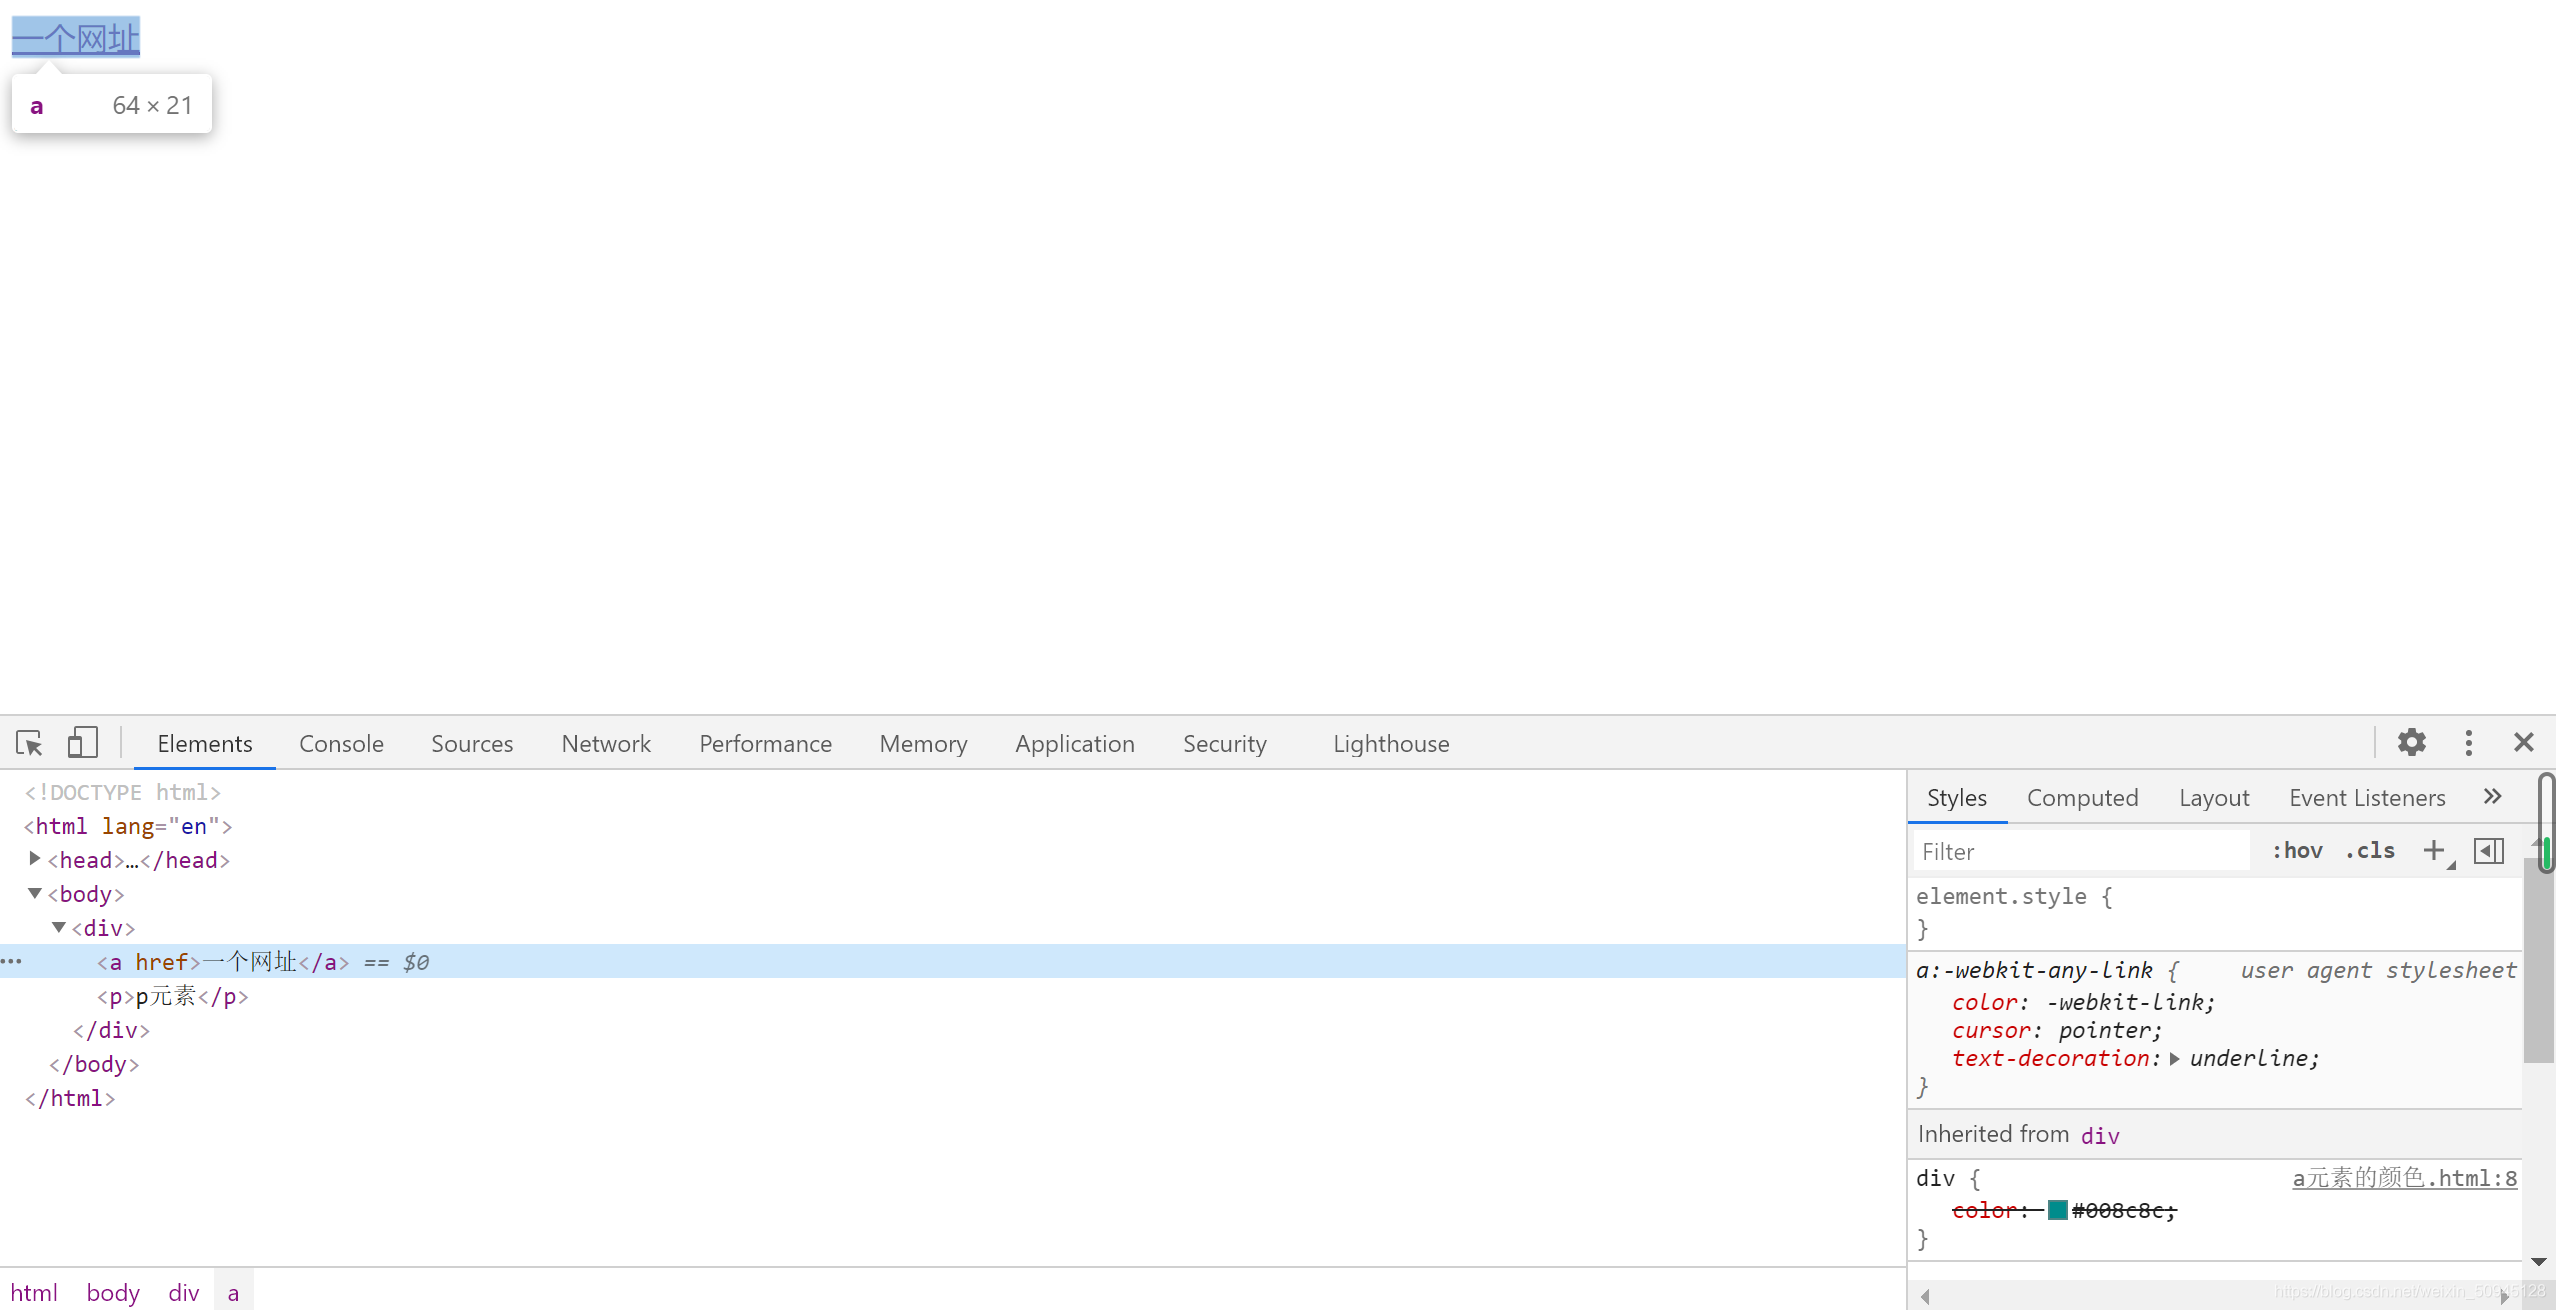Open the Sources tab

pos(472,744)
